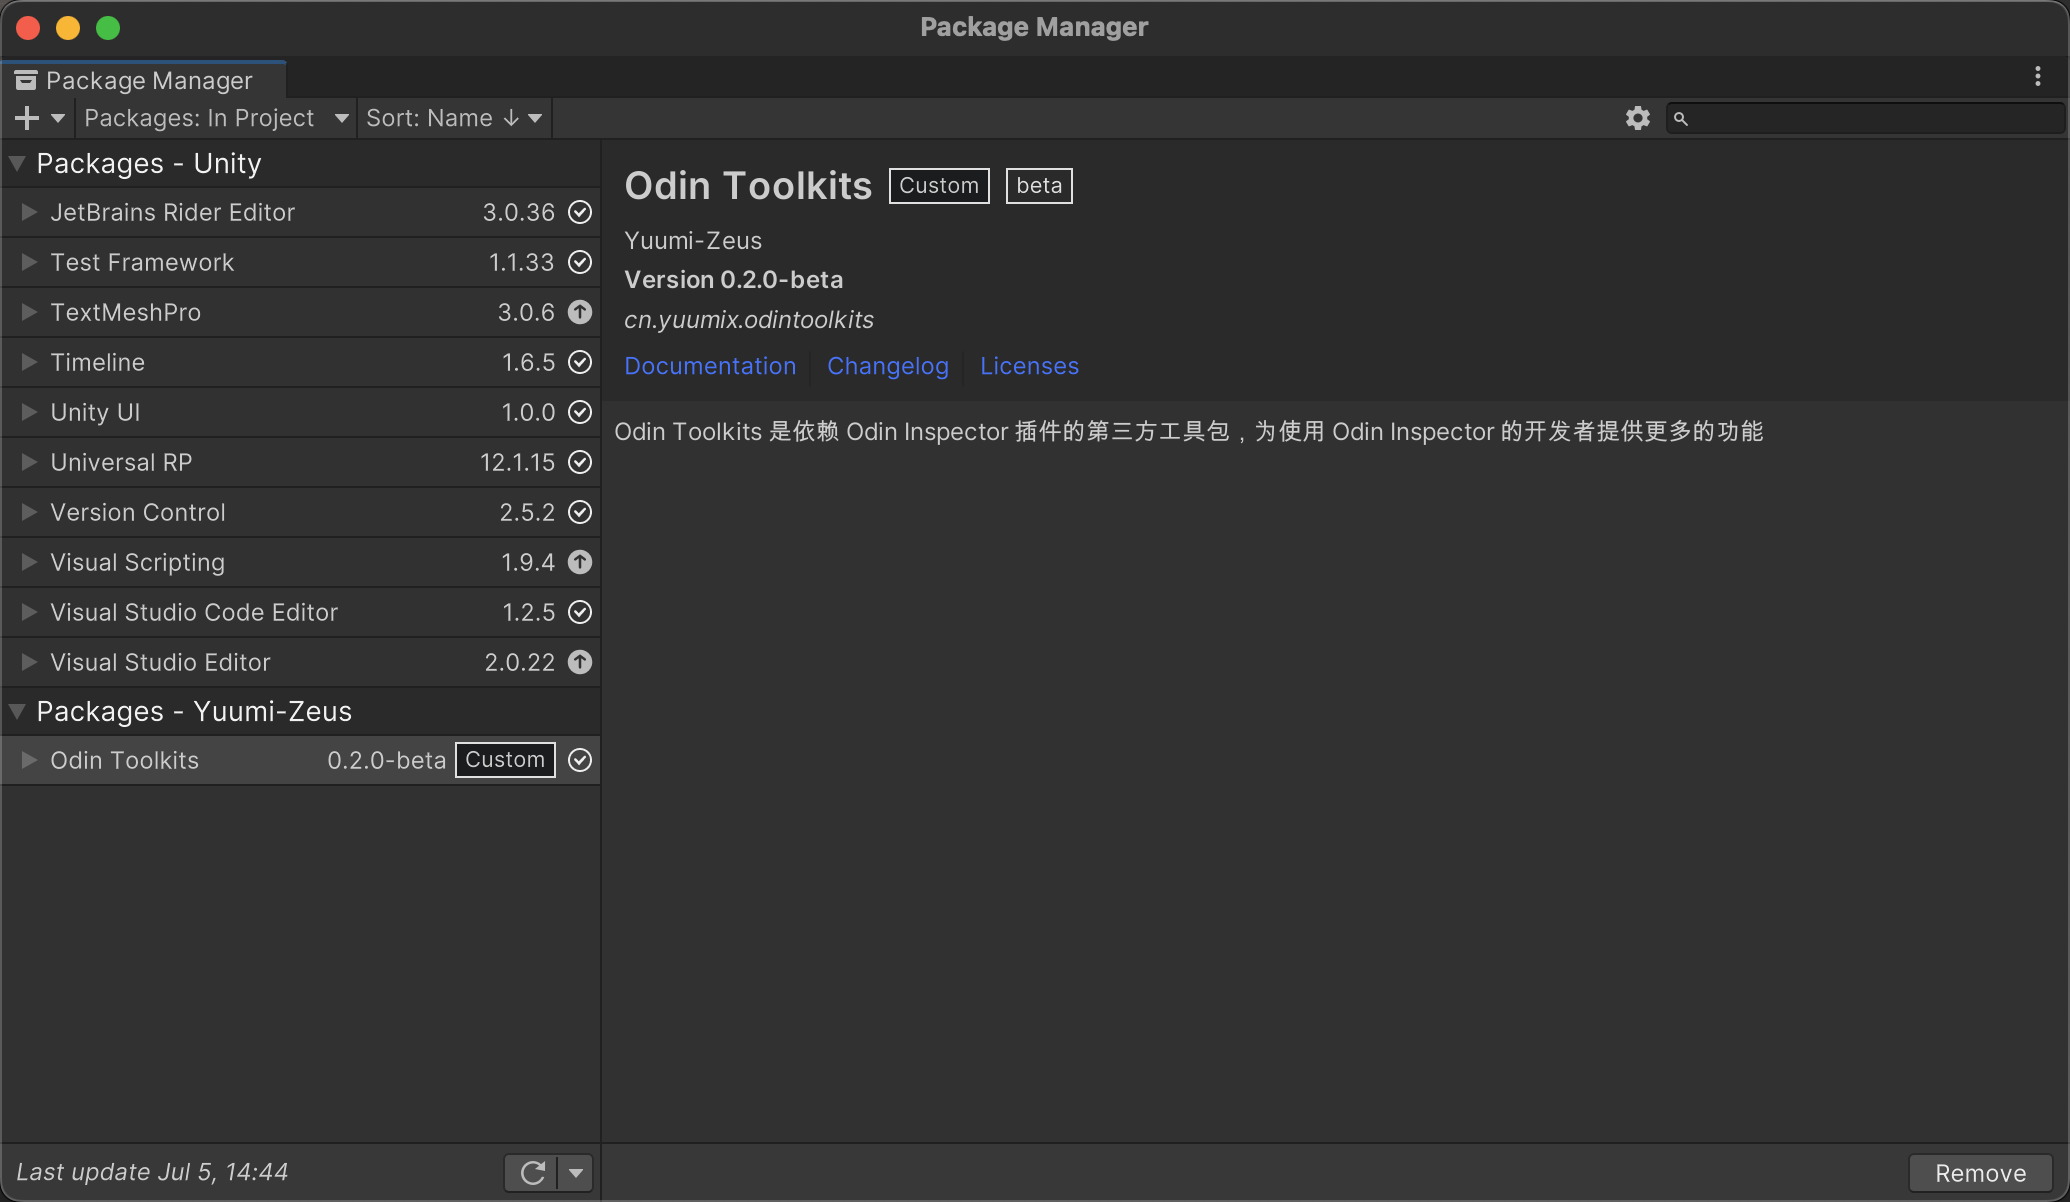Click package name cn.yuumix.odintoolkits
Viewport: 2070px width, 1202px height.
(749, 320)
